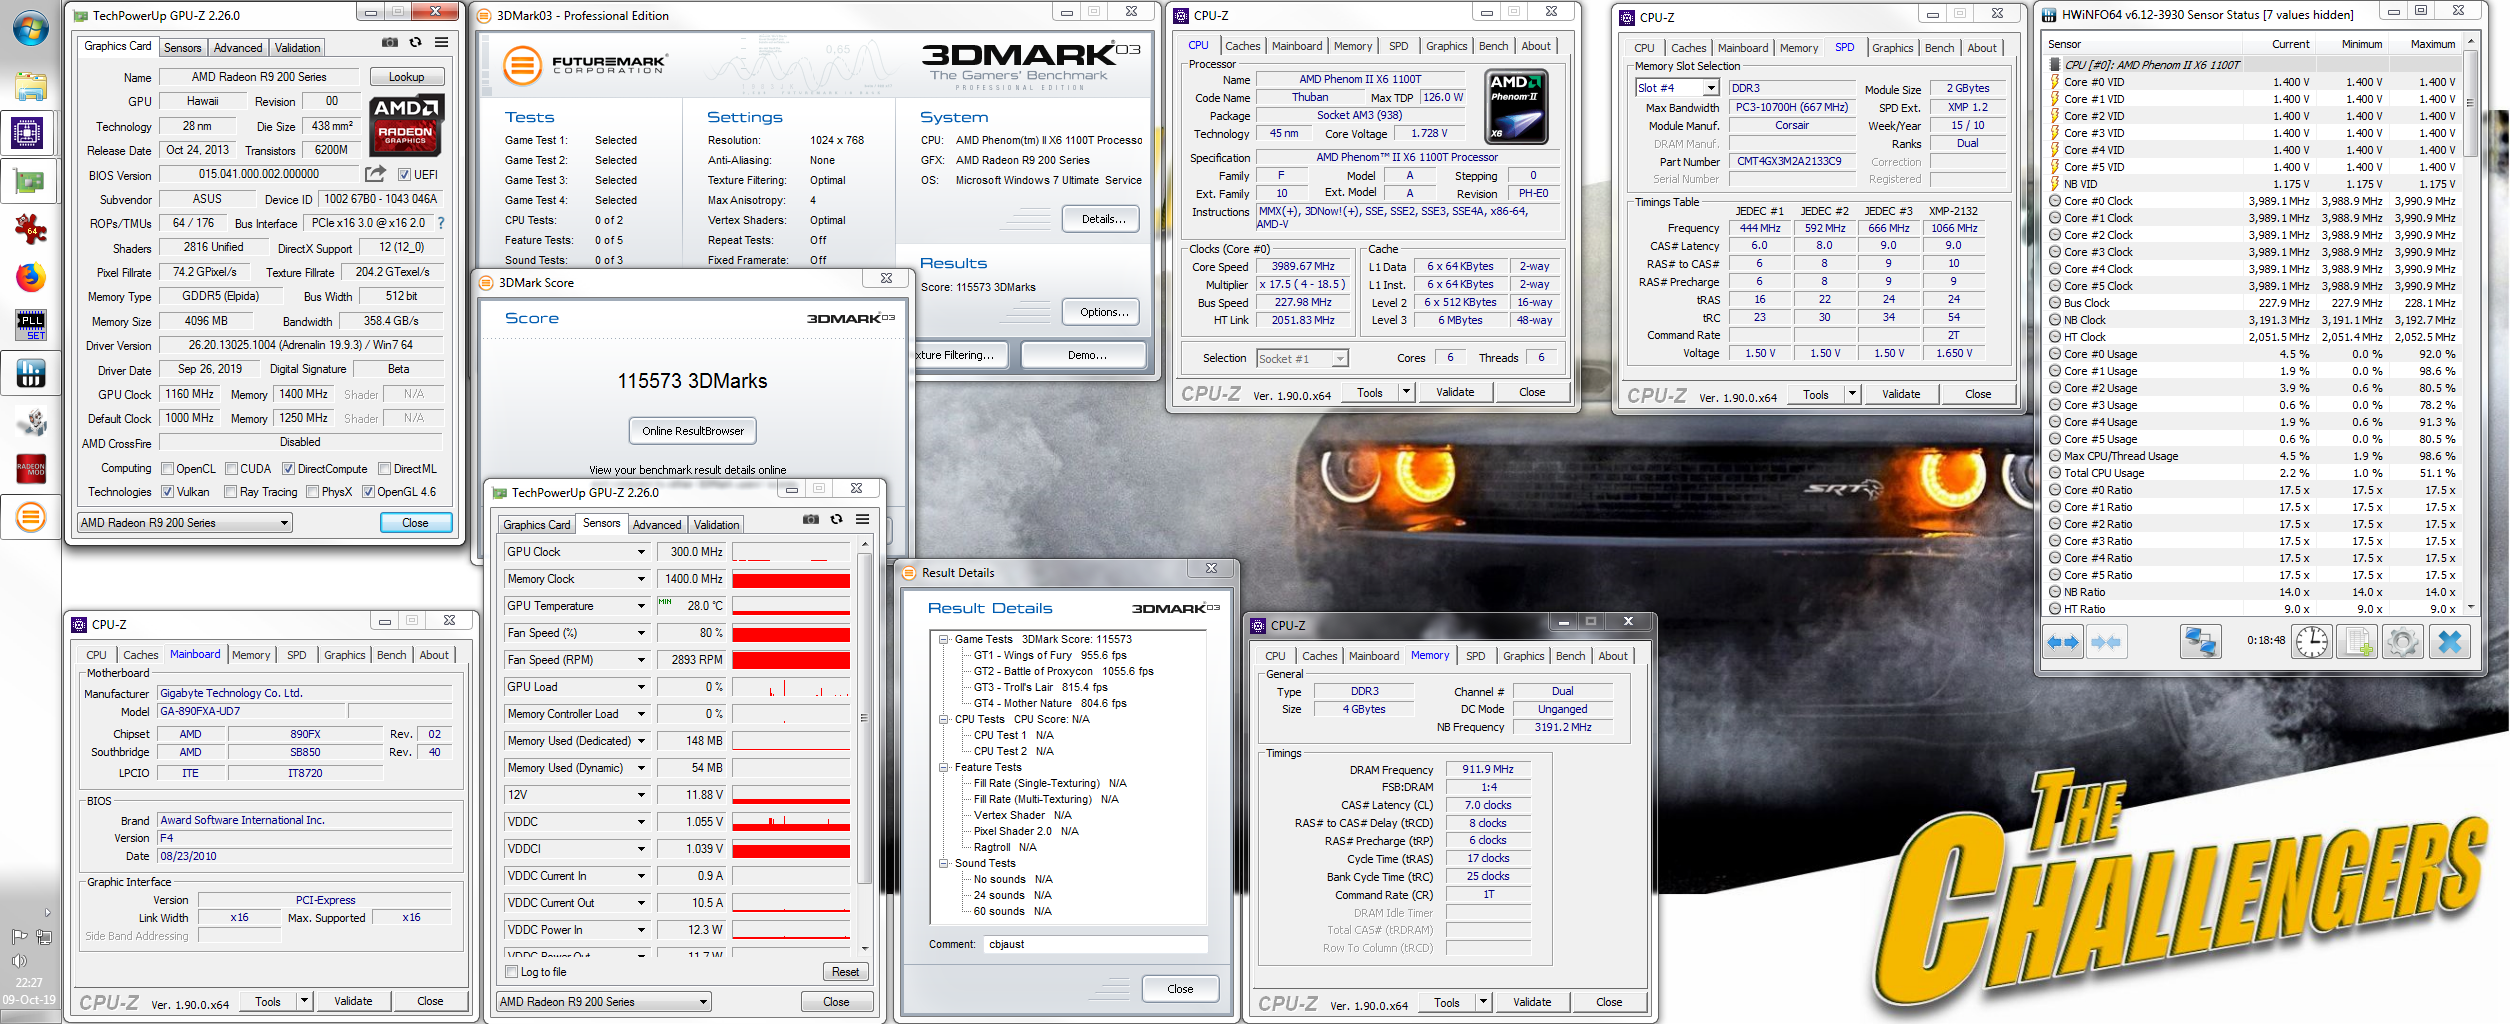Click the refresh icon in GPU-Z Sensors window
The height and width of the screenshot is (1024, 2510).
coord(836,519)
